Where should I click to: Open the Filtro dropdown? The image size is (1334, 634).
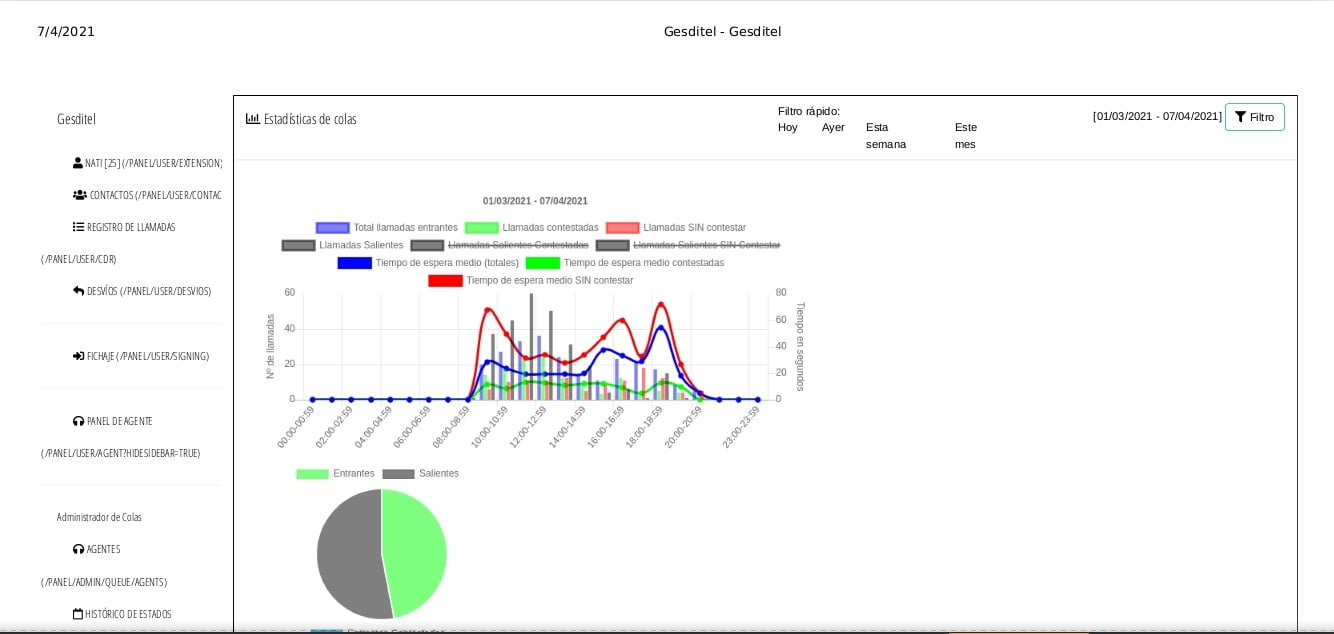[1255, 117]
